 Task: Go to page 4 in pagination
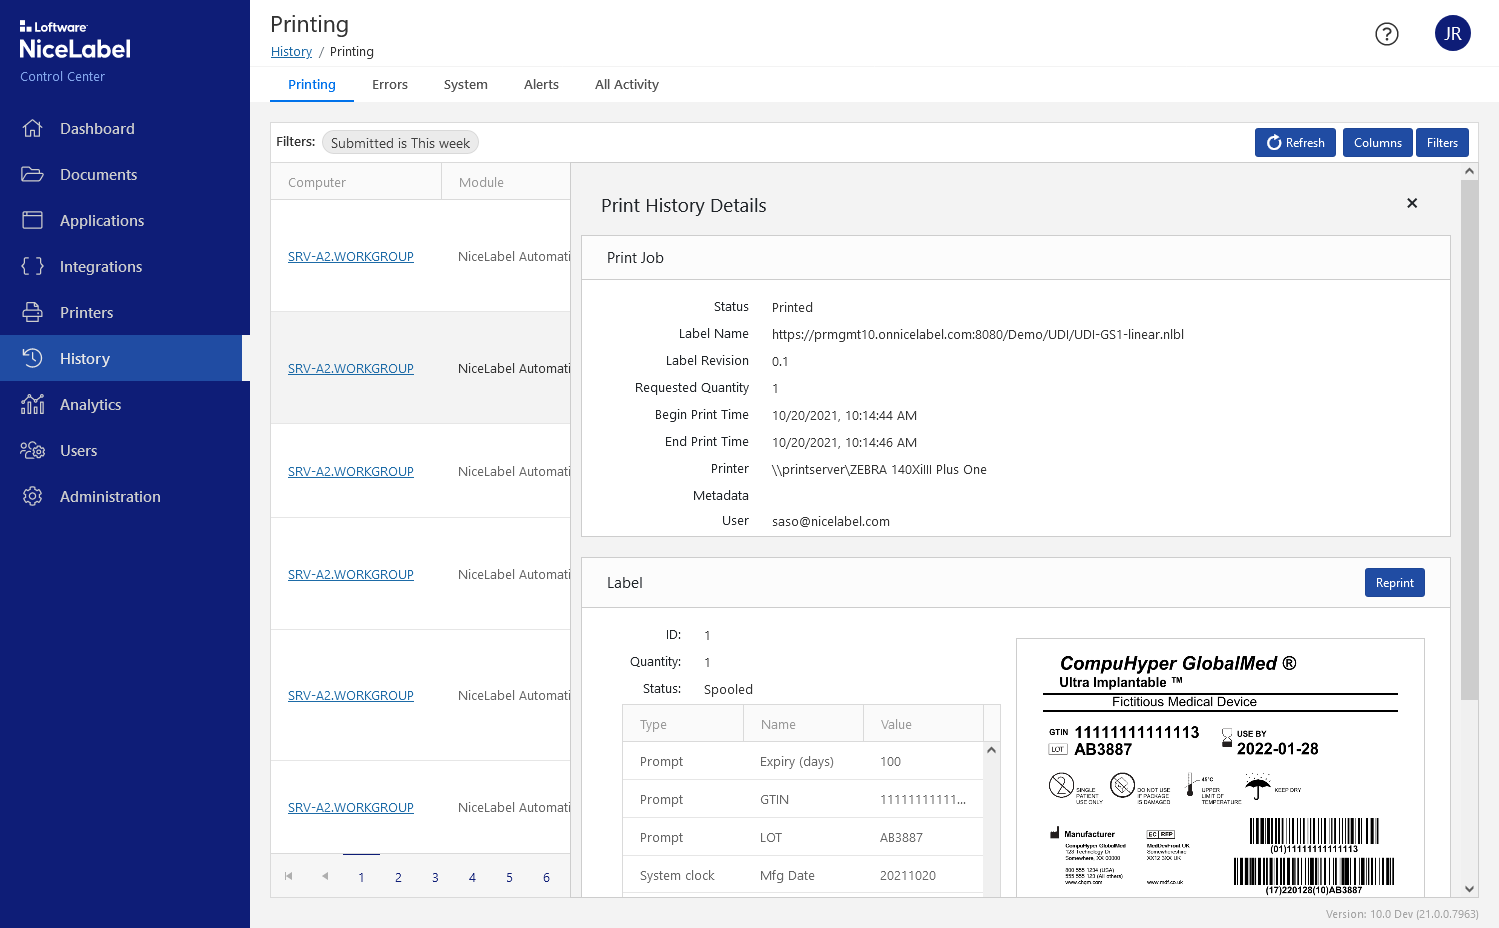pyautogui.click(x=472, y=877)
